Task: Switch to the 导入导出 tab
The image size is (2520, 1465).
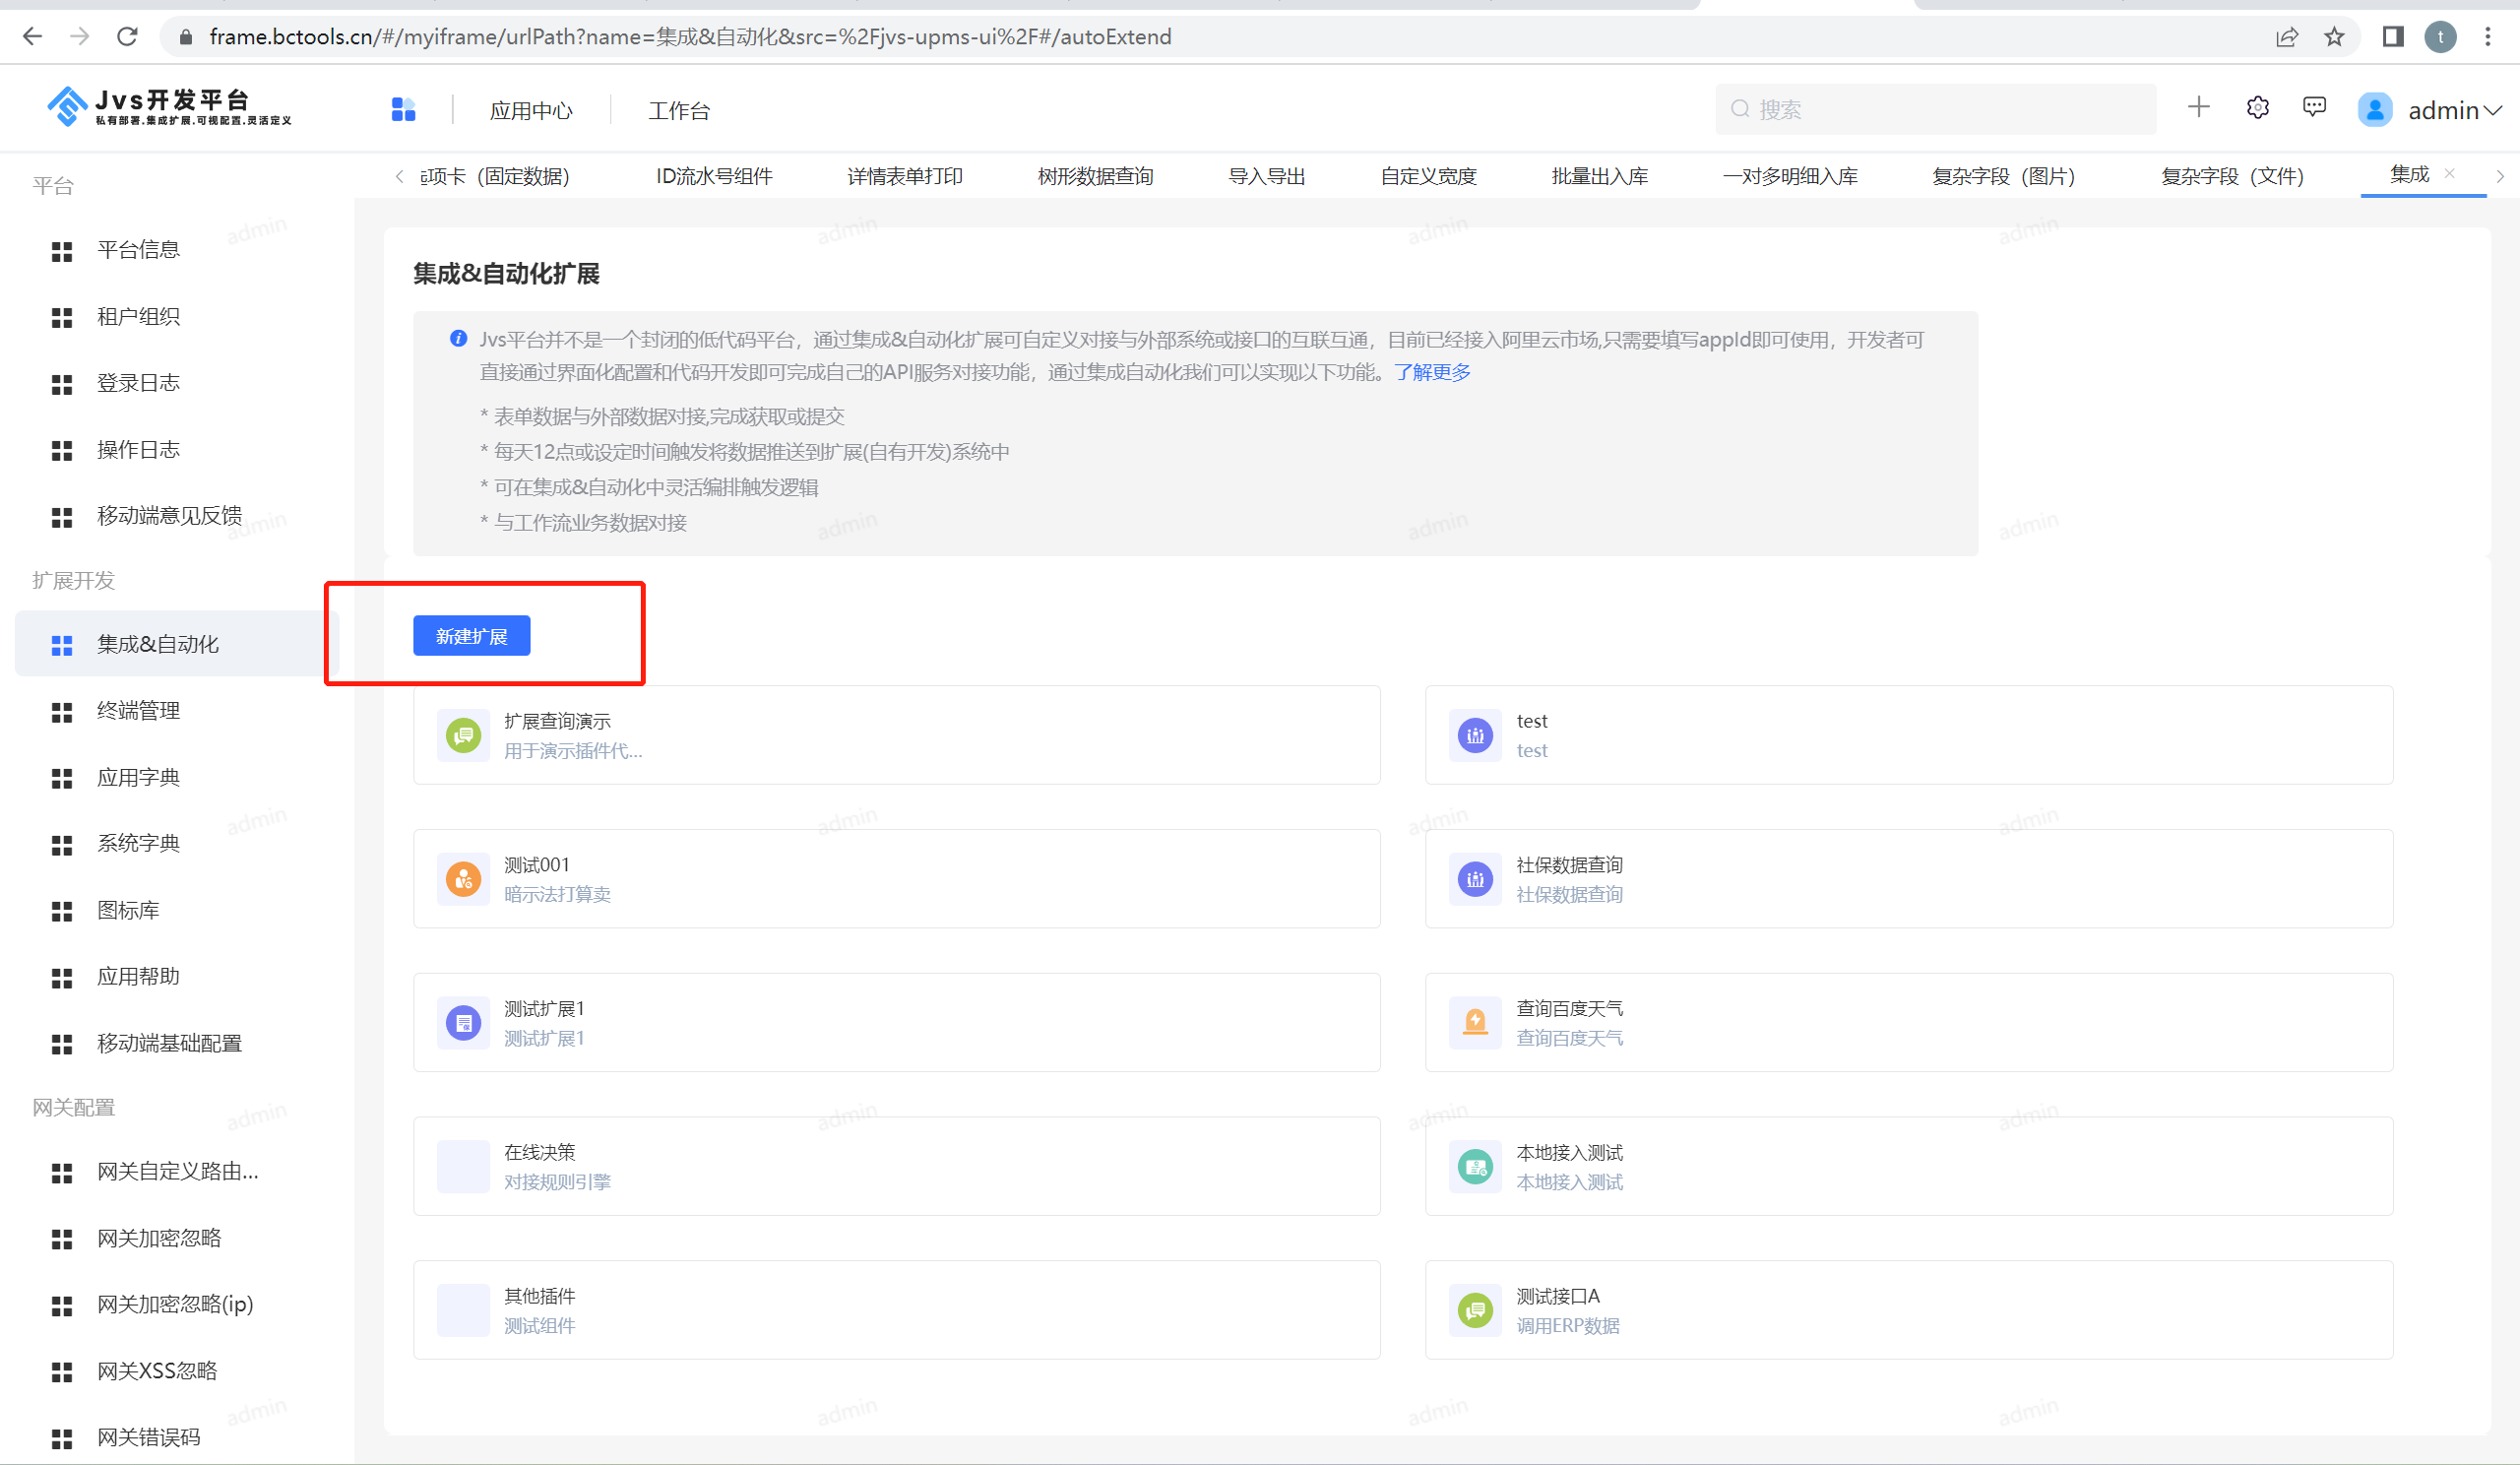Action: point(1266,176)
